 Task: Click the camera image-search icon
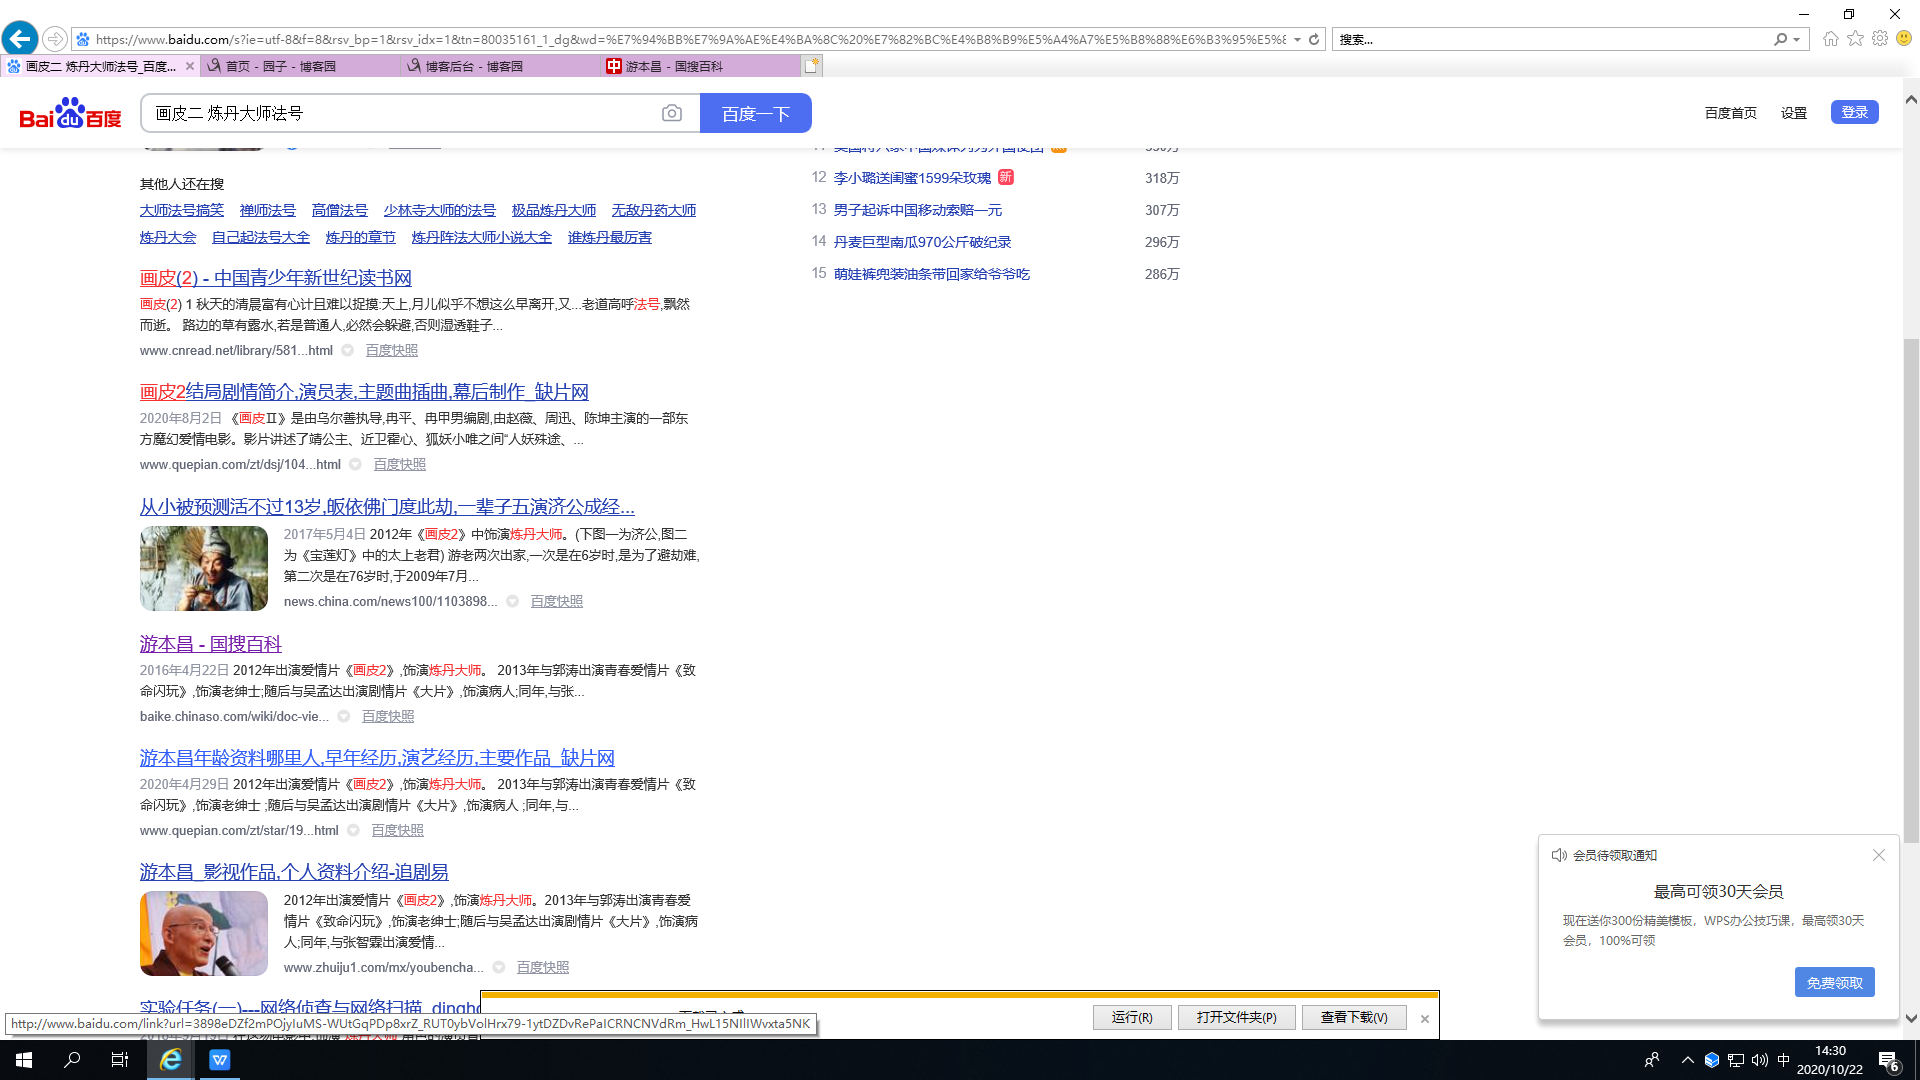click(x=672, y=114)
